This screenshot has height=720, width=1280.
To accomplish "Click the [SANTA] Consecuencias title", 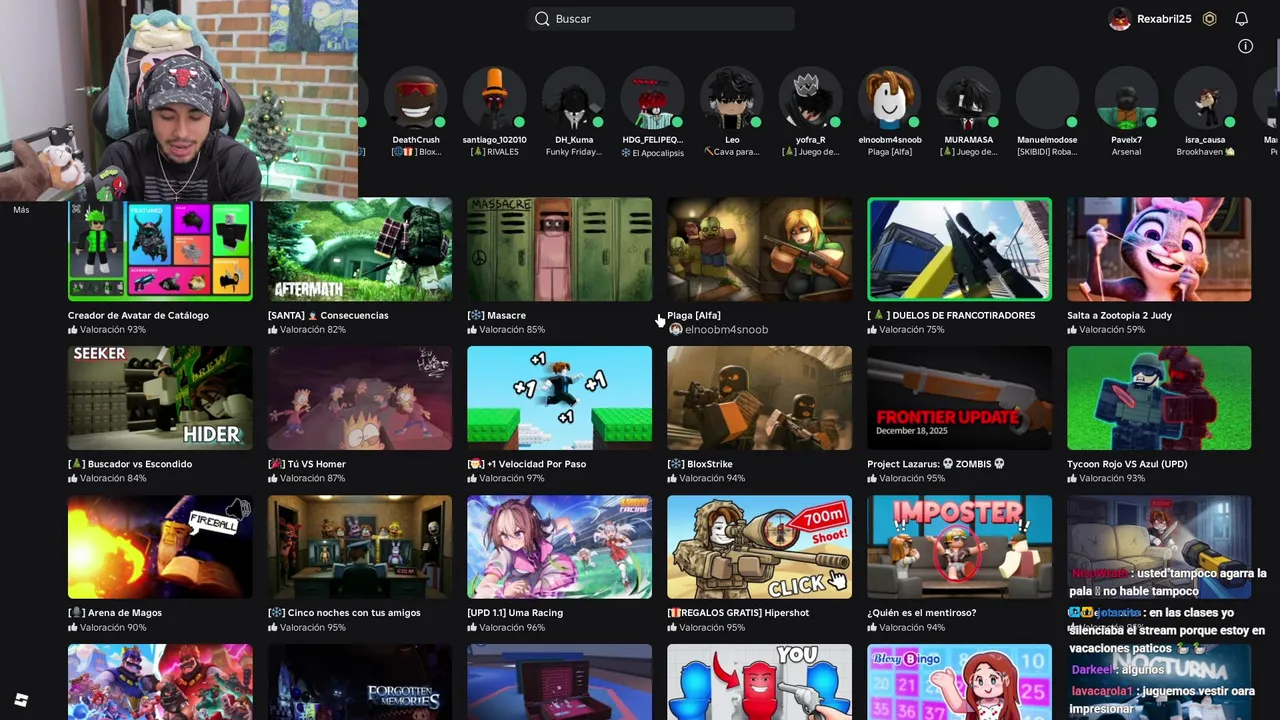I will (x=328, y=315).
